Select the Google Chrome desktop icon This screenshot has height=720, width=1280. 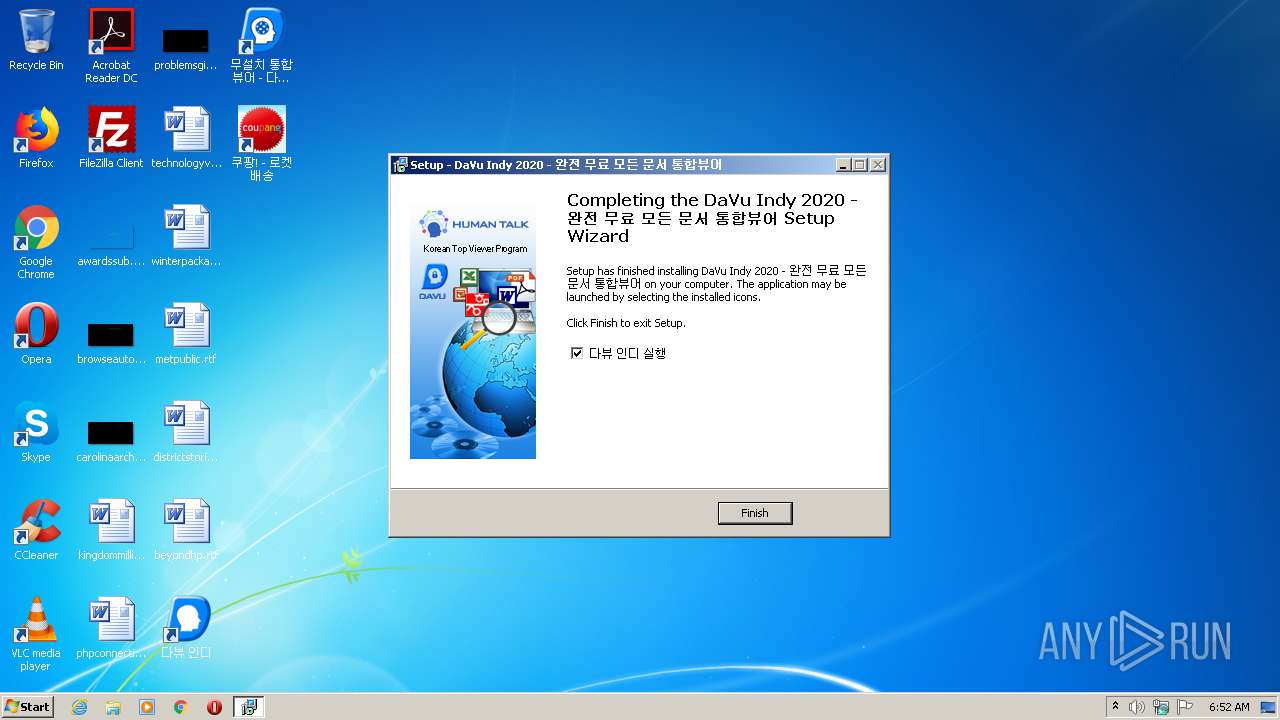[36, 242]
